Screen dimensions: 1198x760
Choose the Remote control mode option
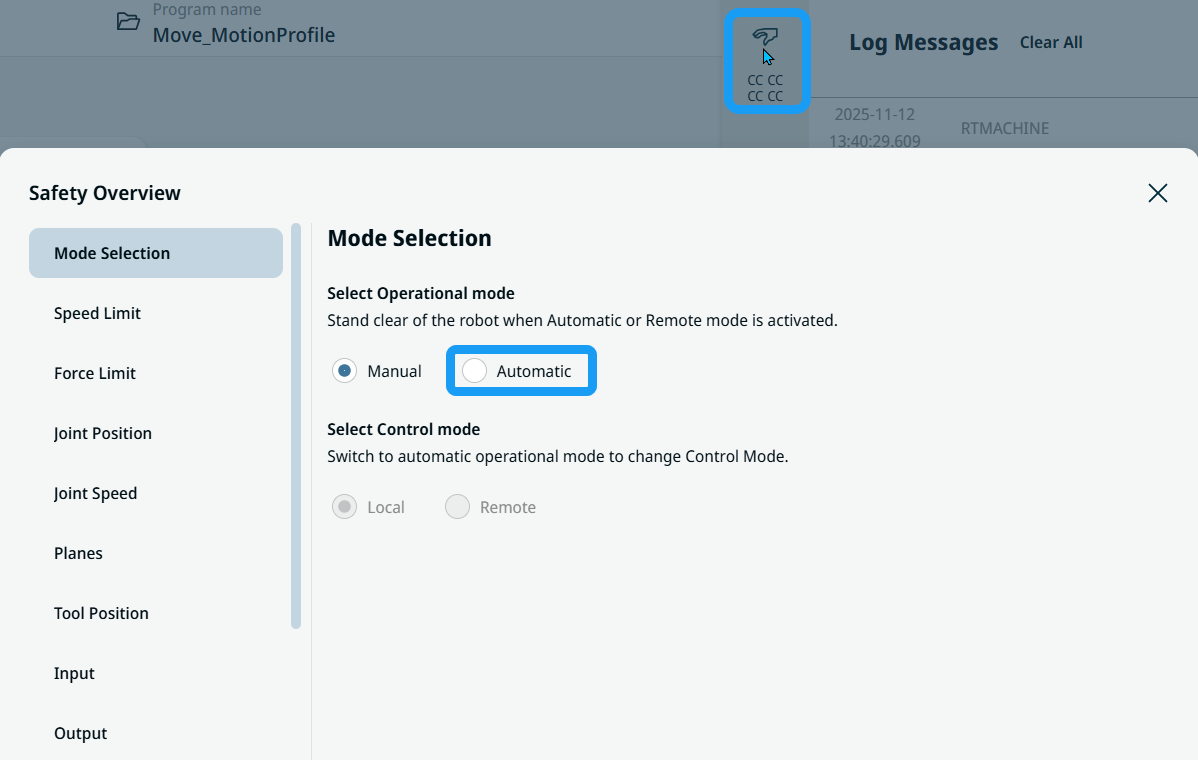tap(458, 507)
